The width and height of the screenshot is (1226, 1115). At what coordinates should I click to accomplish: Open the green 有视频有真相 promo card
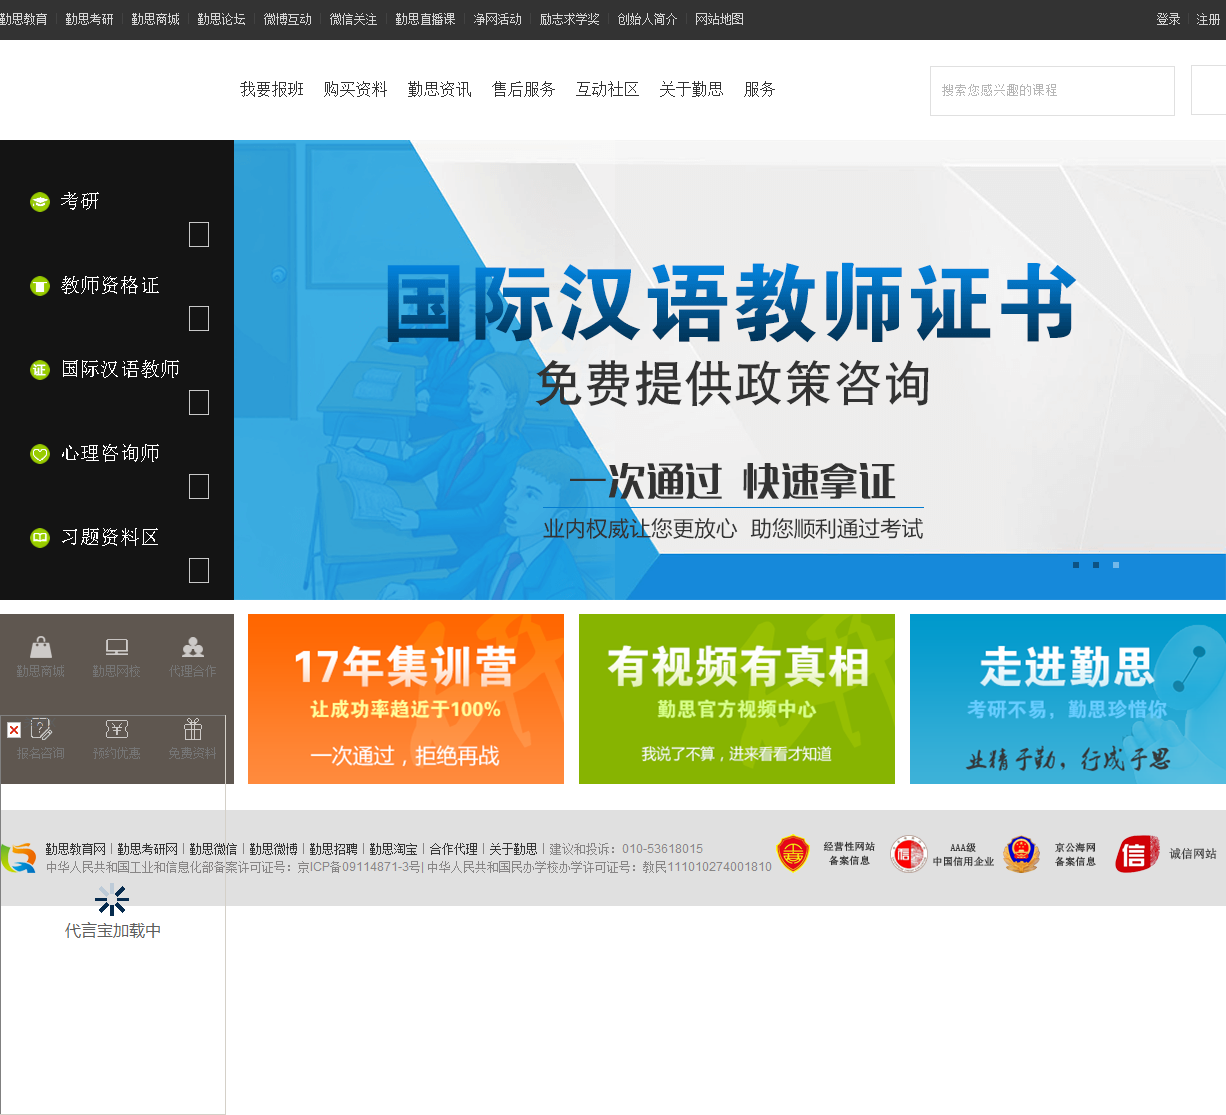point(737,699)
